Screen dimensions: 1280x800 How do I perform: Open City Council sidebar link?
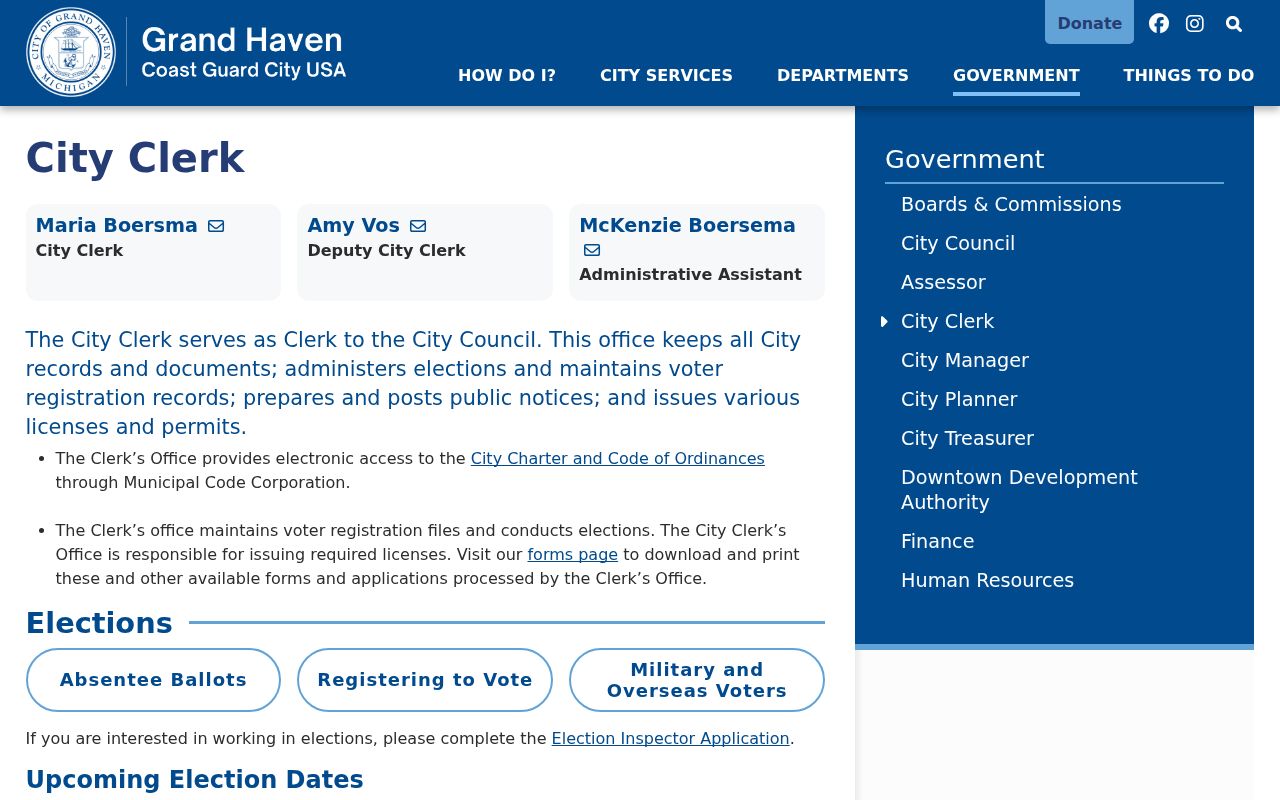pyautogui.click(x=958, y=243)
